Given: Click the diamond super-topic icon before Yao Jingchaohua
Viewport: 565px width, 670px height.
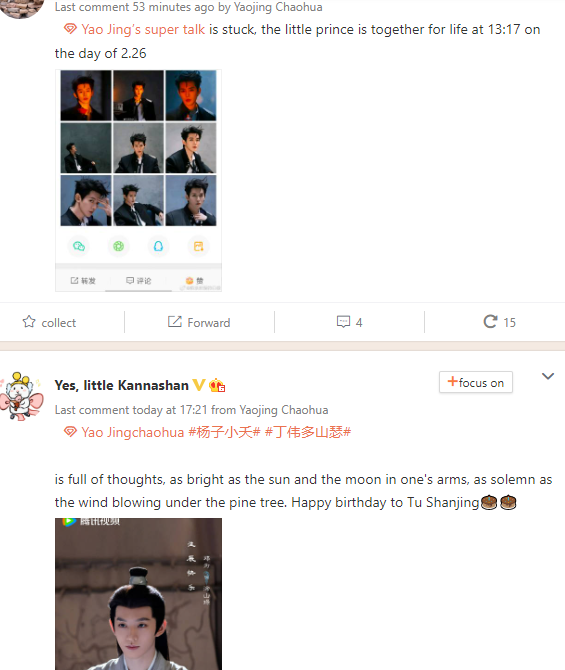Looking at the screenshot, I should pos(70,432).
